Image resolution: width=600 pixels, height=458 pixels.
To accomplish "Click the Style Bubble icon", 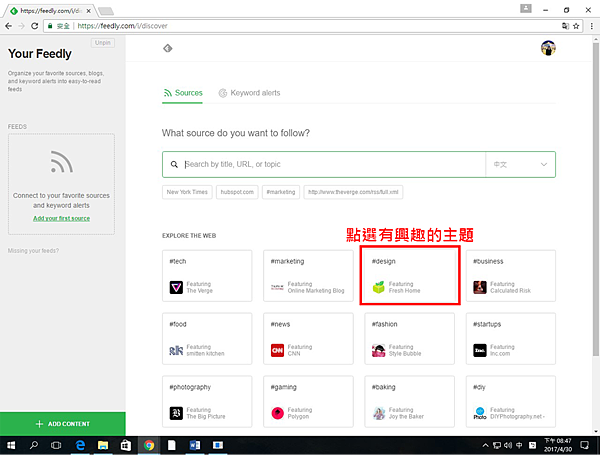I will [378, 350].
